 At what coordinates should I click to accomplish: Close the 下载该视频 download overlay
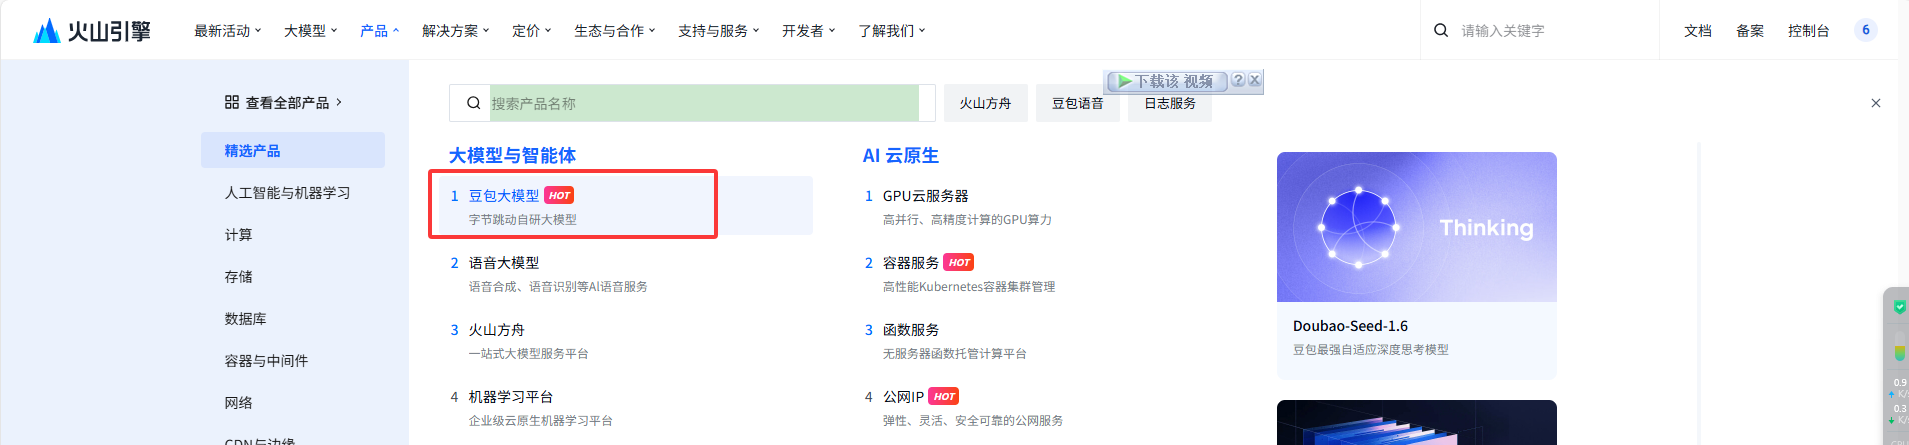click(1254, 80)
